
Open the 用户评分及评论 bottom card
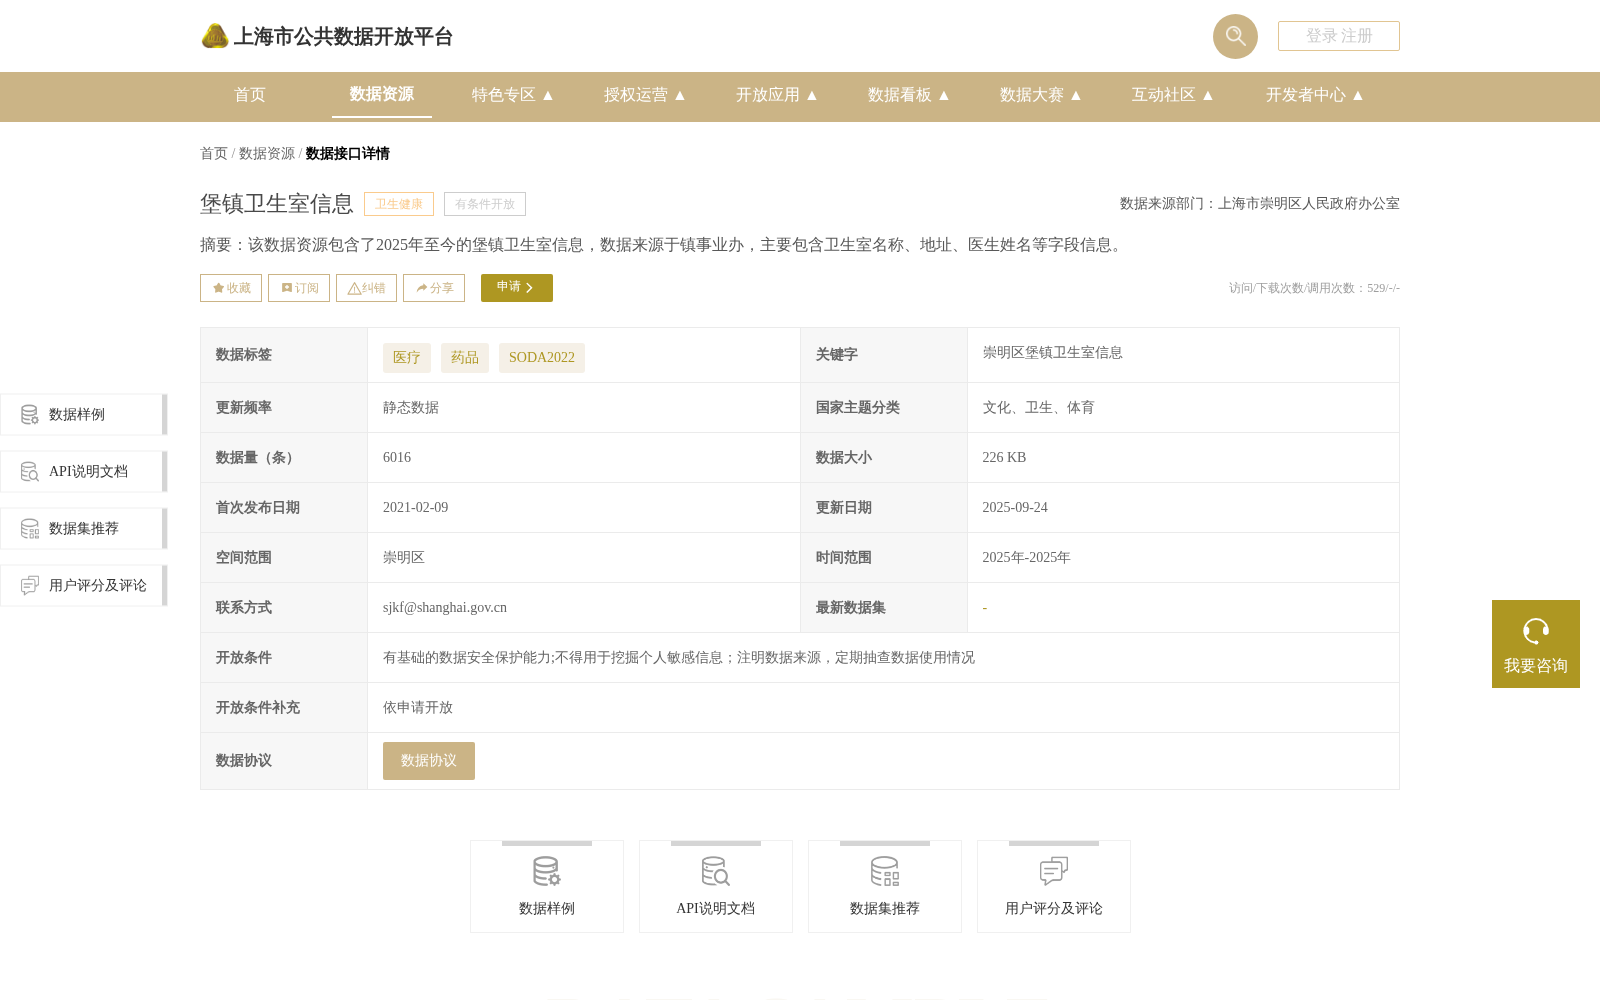(1054, 887)
